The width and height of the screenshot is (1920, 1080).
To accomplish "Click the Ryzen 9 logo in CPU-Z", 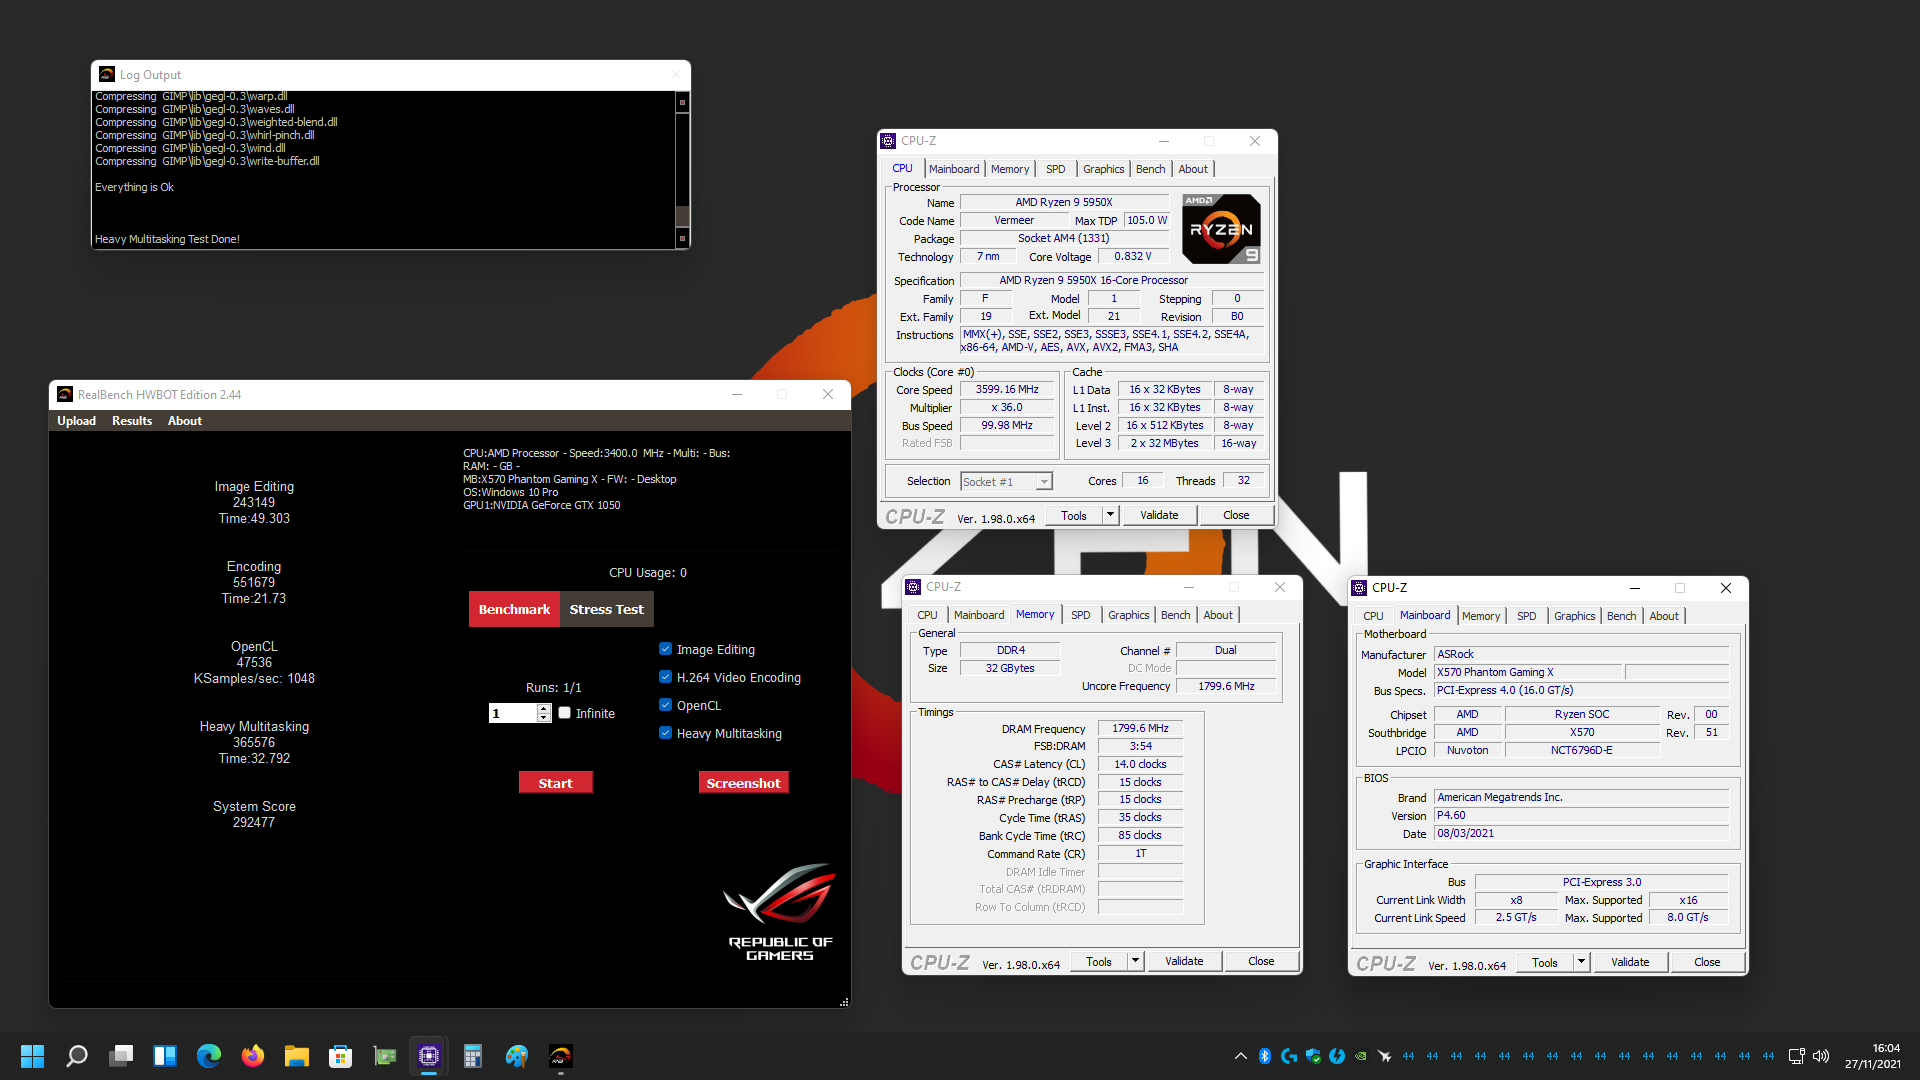I will (1221, 229).
